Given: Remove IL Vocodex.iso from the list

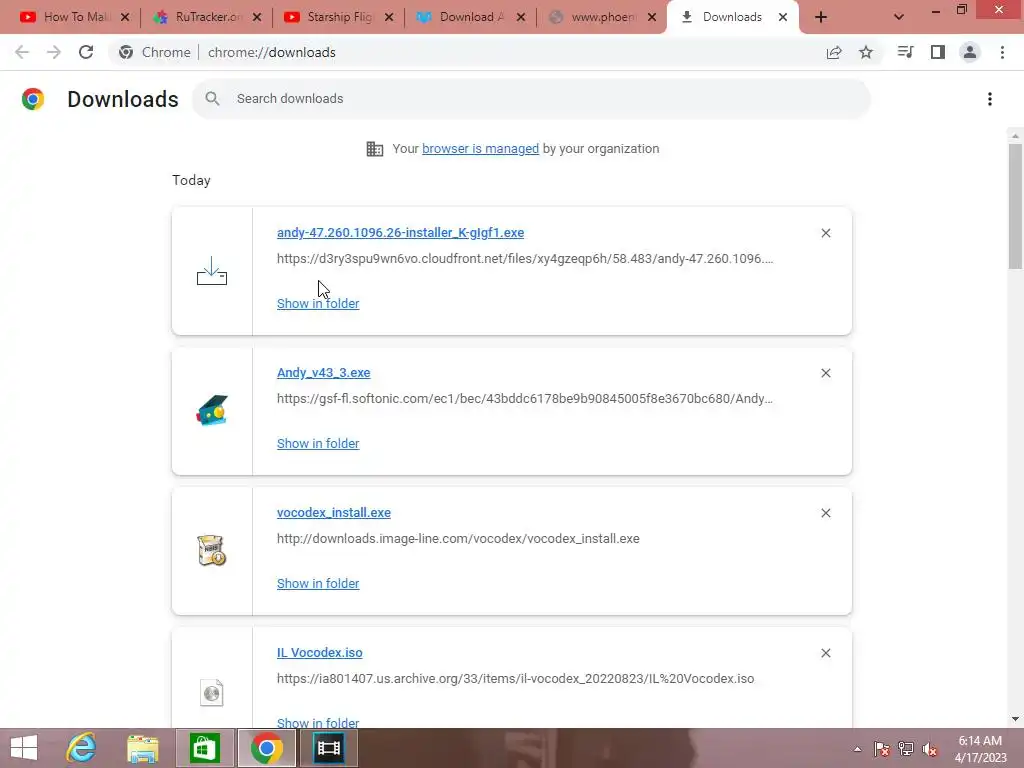Looking at the screenshot, I should (x=826, y=653).
